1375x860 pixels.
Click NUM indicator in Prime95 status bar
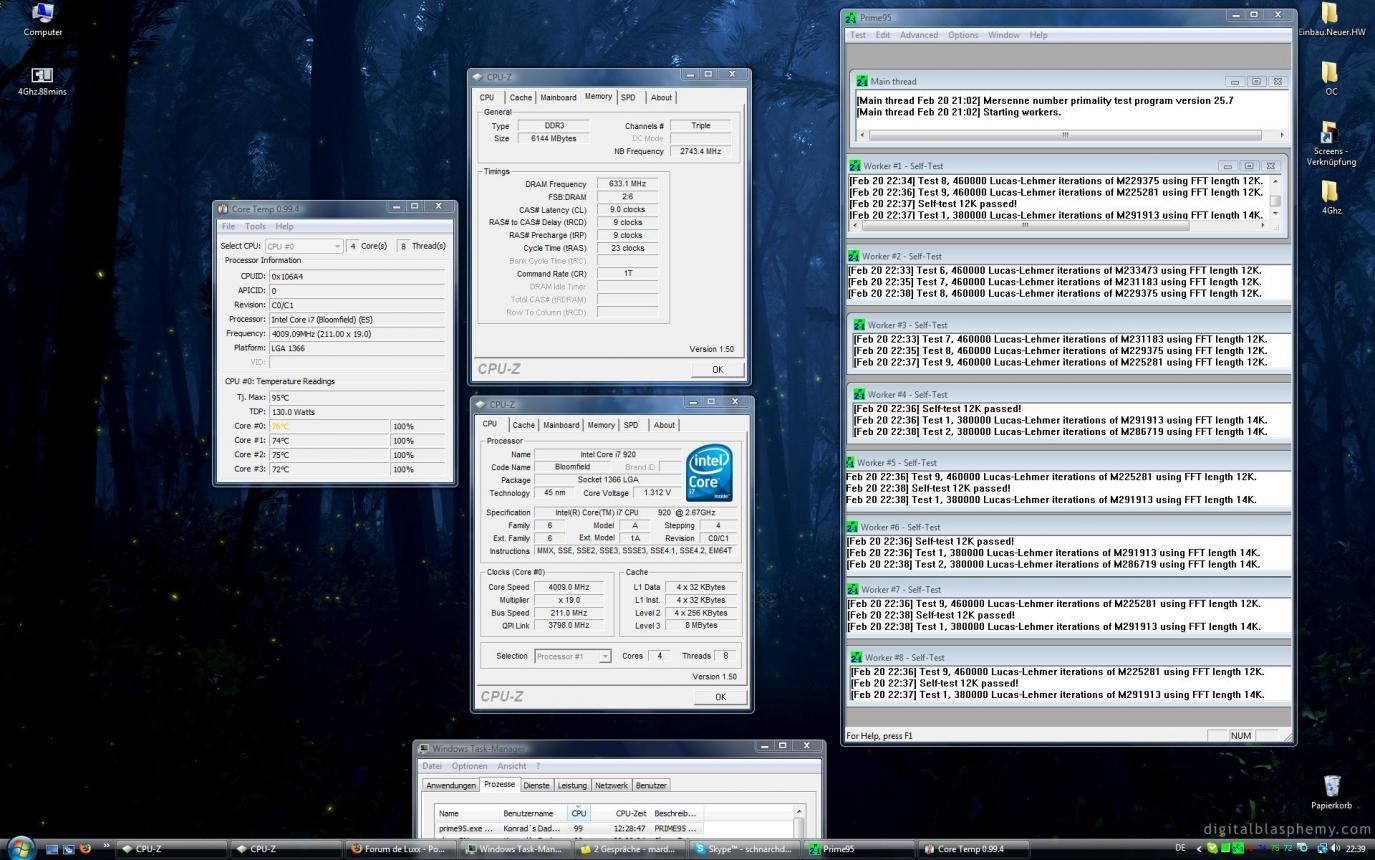click(1241, 735)
